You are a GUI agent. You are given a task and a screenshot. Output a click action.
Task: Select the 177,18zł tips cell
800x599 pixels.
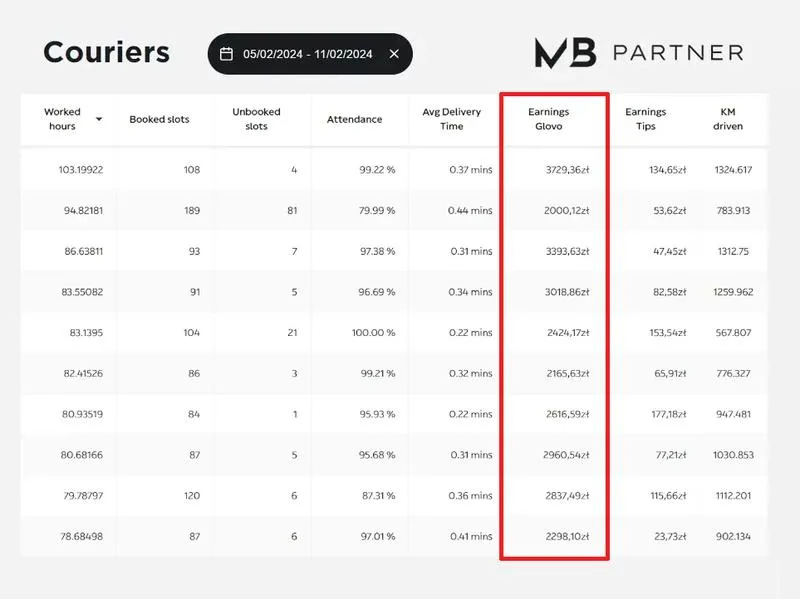(x=669, y=415)
